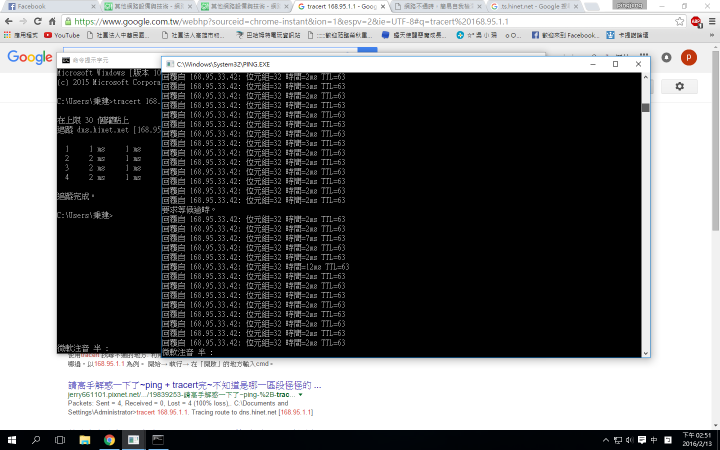Reload the current page
720x450 pixels.
pyautogui.click(x=38, y=21)
